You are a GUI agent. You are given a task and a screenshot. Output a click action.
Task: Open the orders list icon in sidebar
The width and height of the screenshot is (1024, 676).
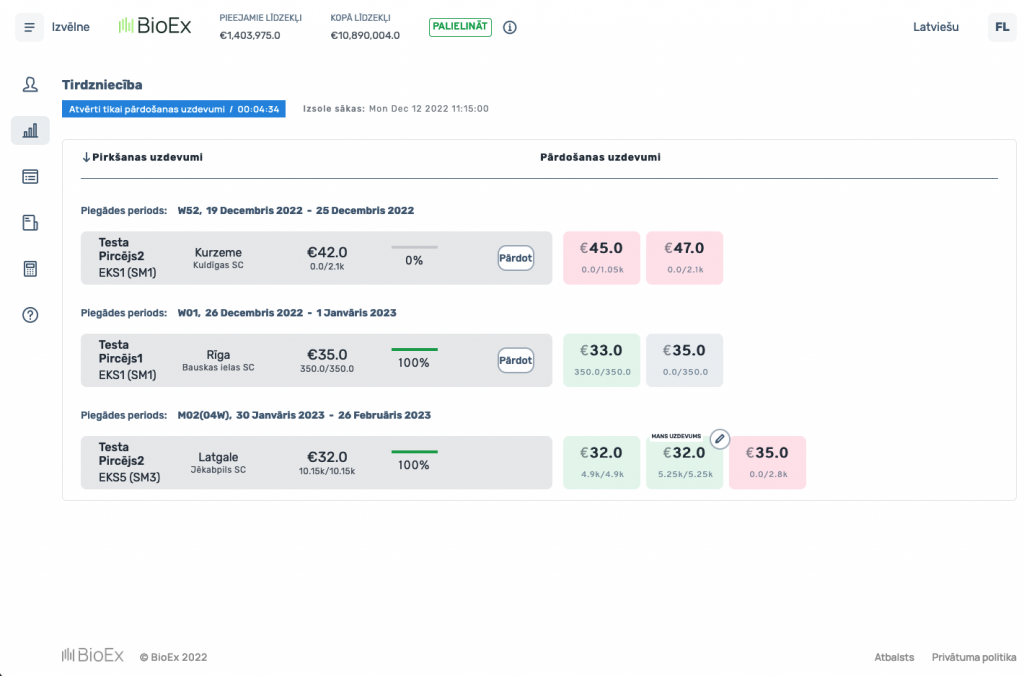pos(29,176)
